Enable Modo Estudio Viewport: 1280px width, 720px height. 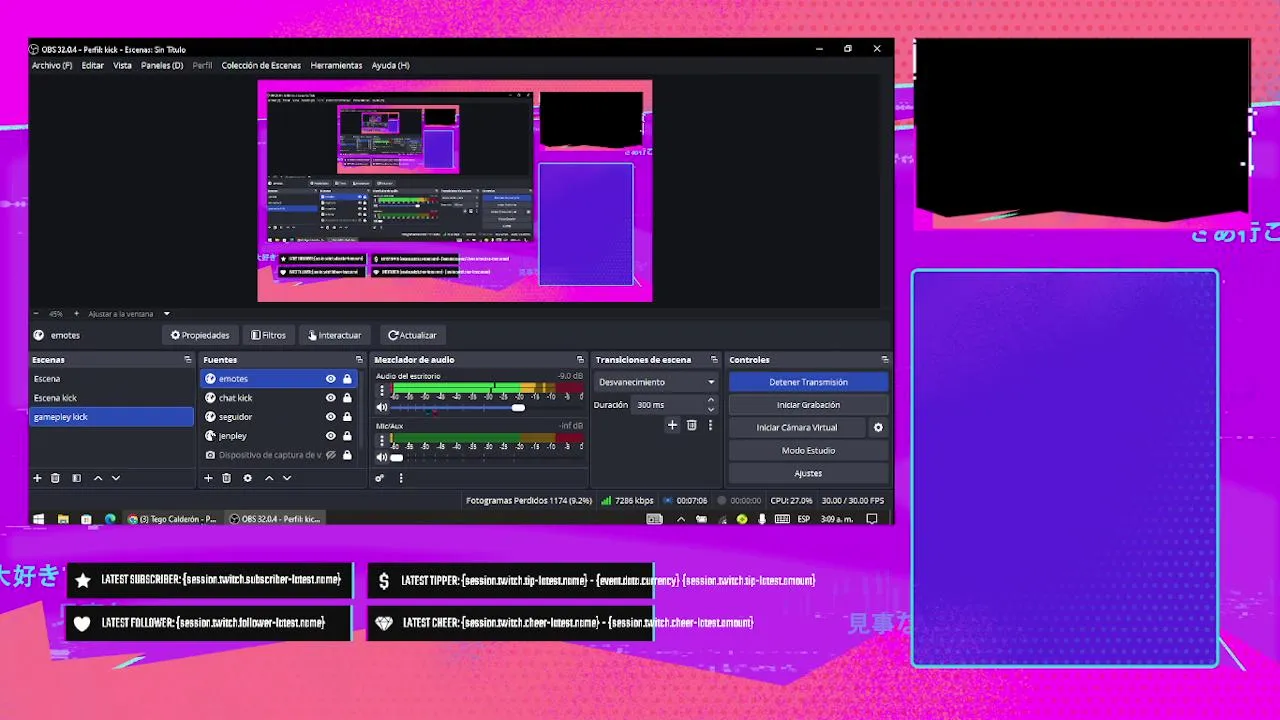(x=808, y=450)
